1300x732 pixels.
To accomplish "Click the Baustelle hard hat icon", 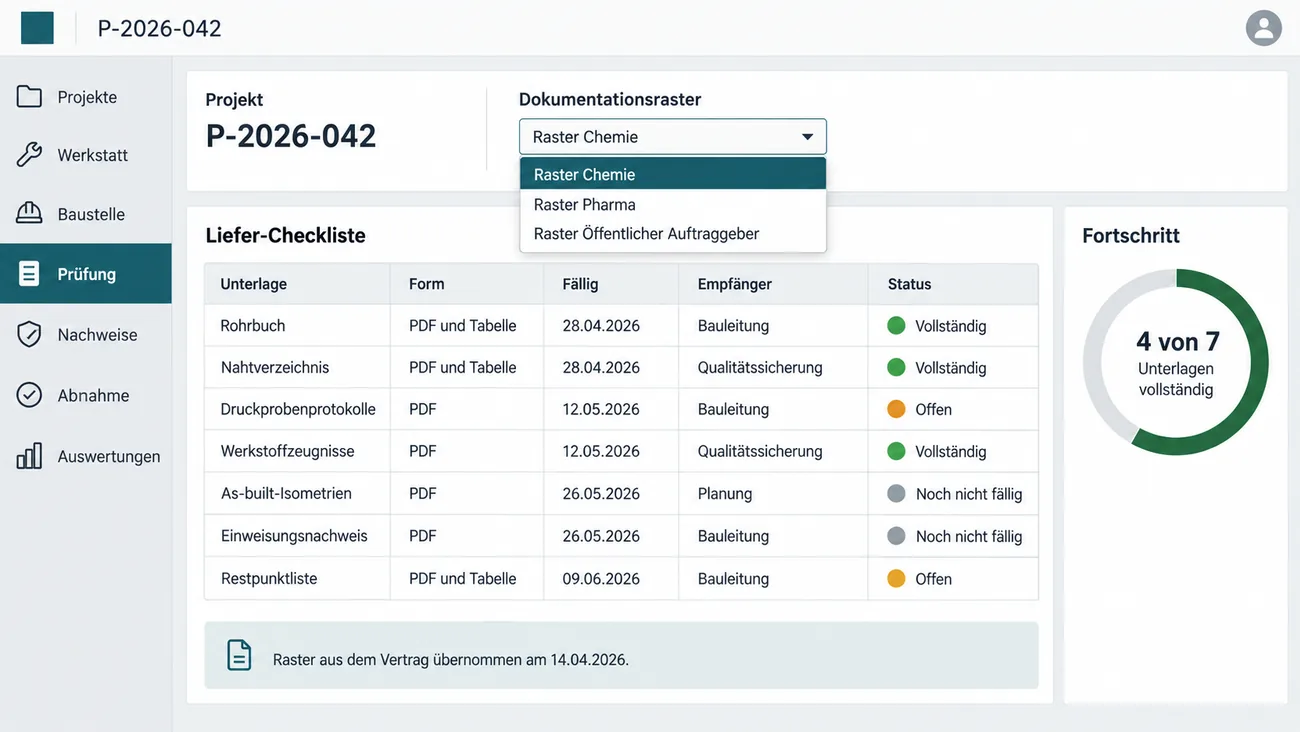I will pyautogui.click(x=29, y=213).
